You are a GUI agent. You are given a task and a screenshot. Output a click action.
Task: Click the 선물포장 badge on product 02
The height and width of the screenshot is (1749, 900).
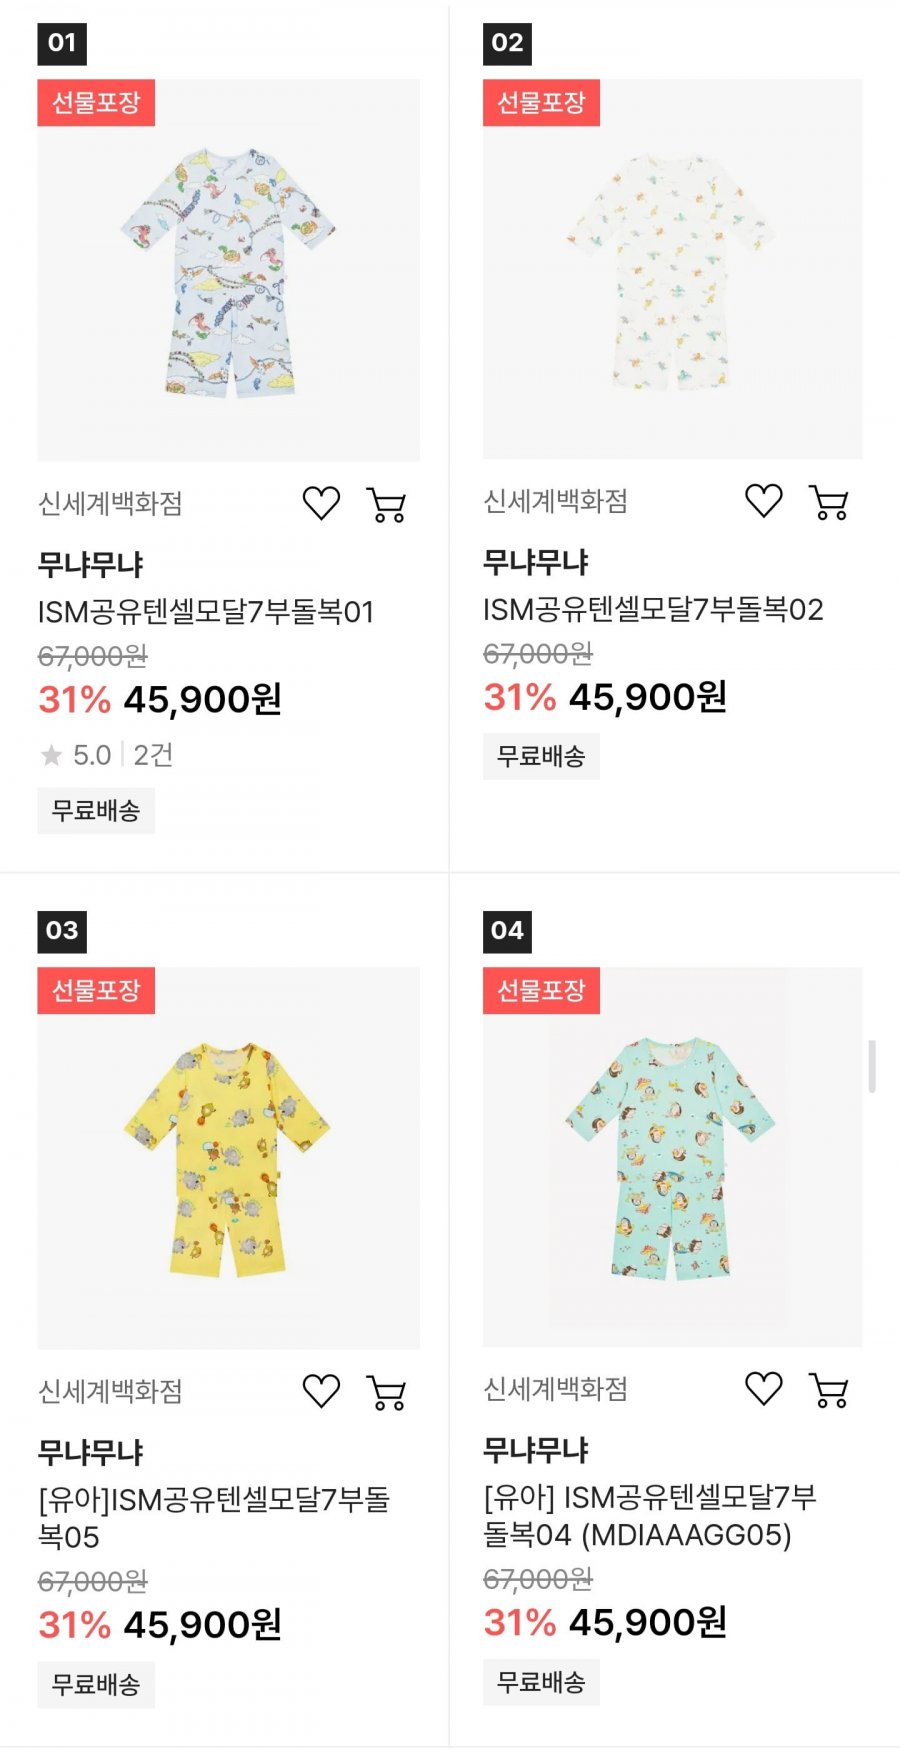coord(541,103)
